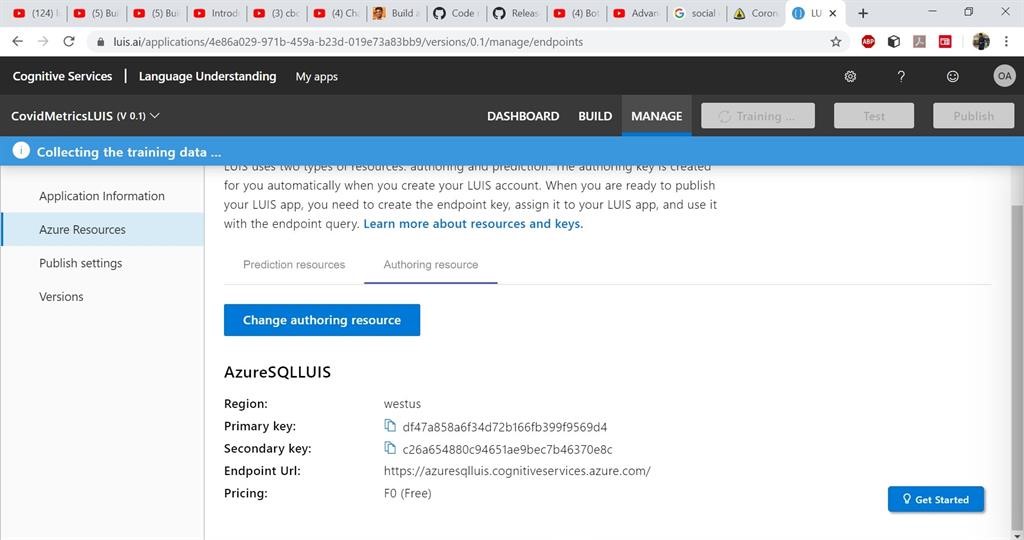Open the PDF extension icon
The width and height of the screenshot is (1024, 540).
pos(919,41)
